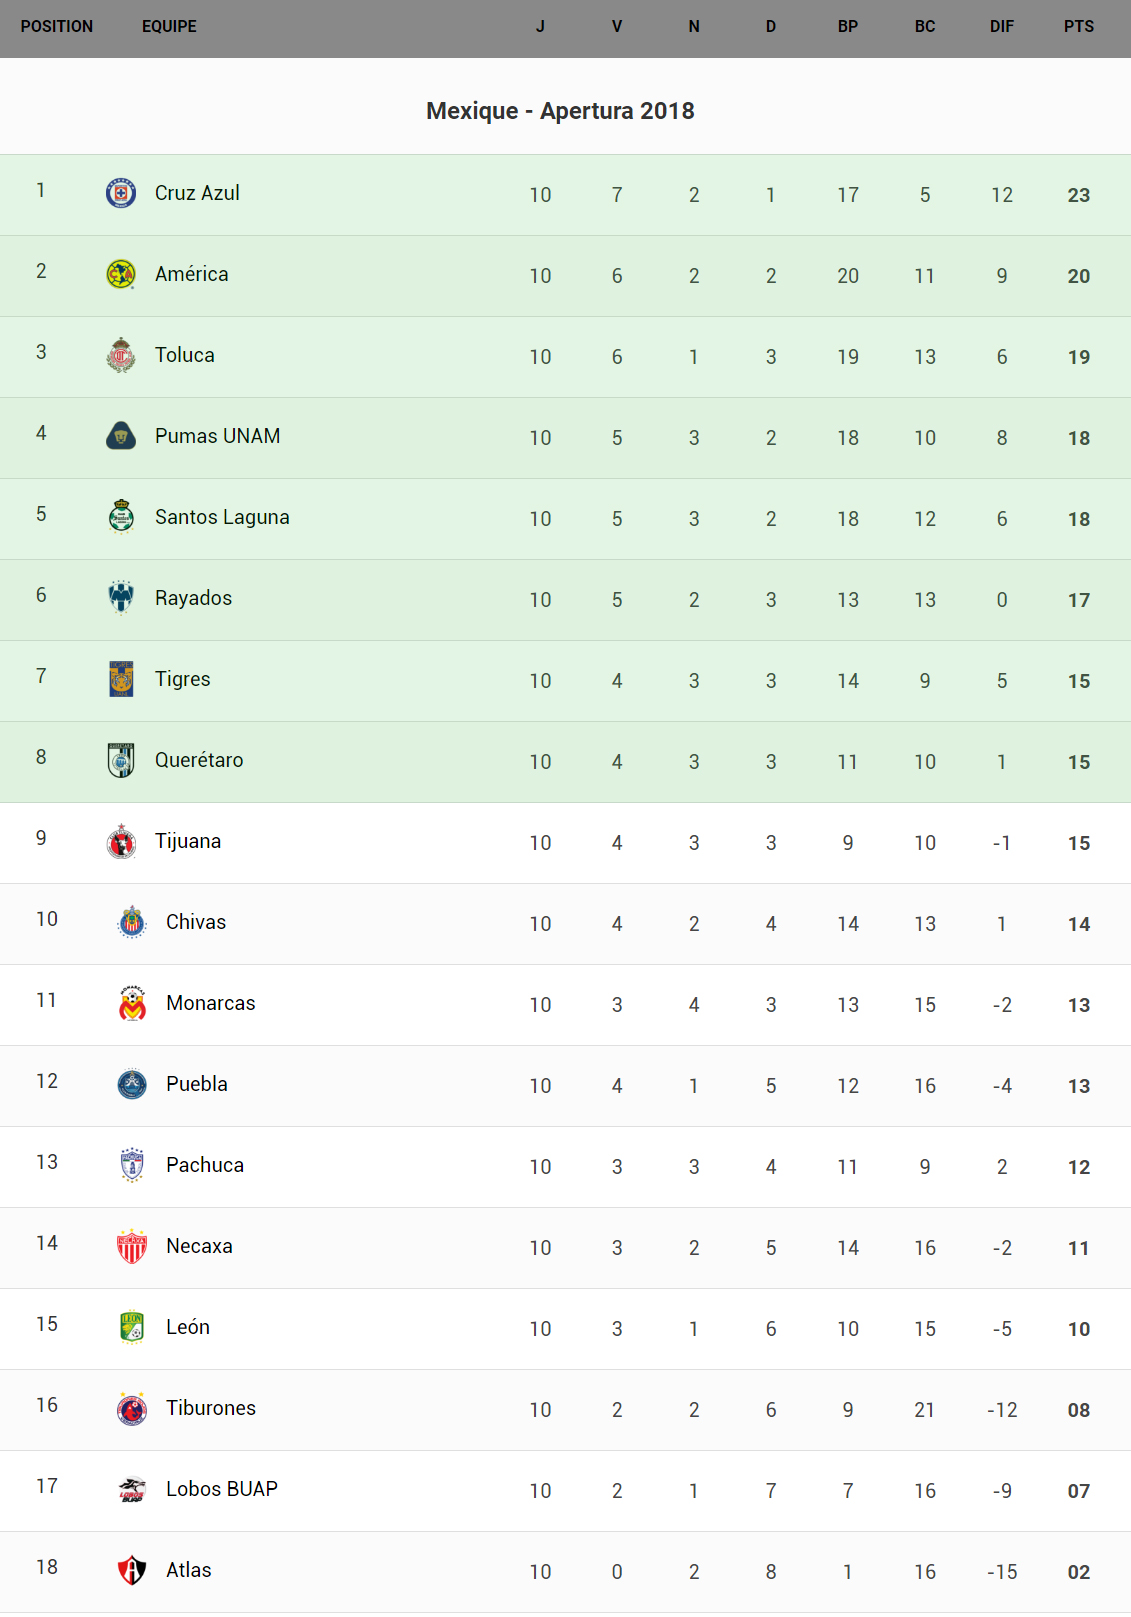Click the DIF column header
The width and height of the screenshot is (1131, 1617).
1001,27
